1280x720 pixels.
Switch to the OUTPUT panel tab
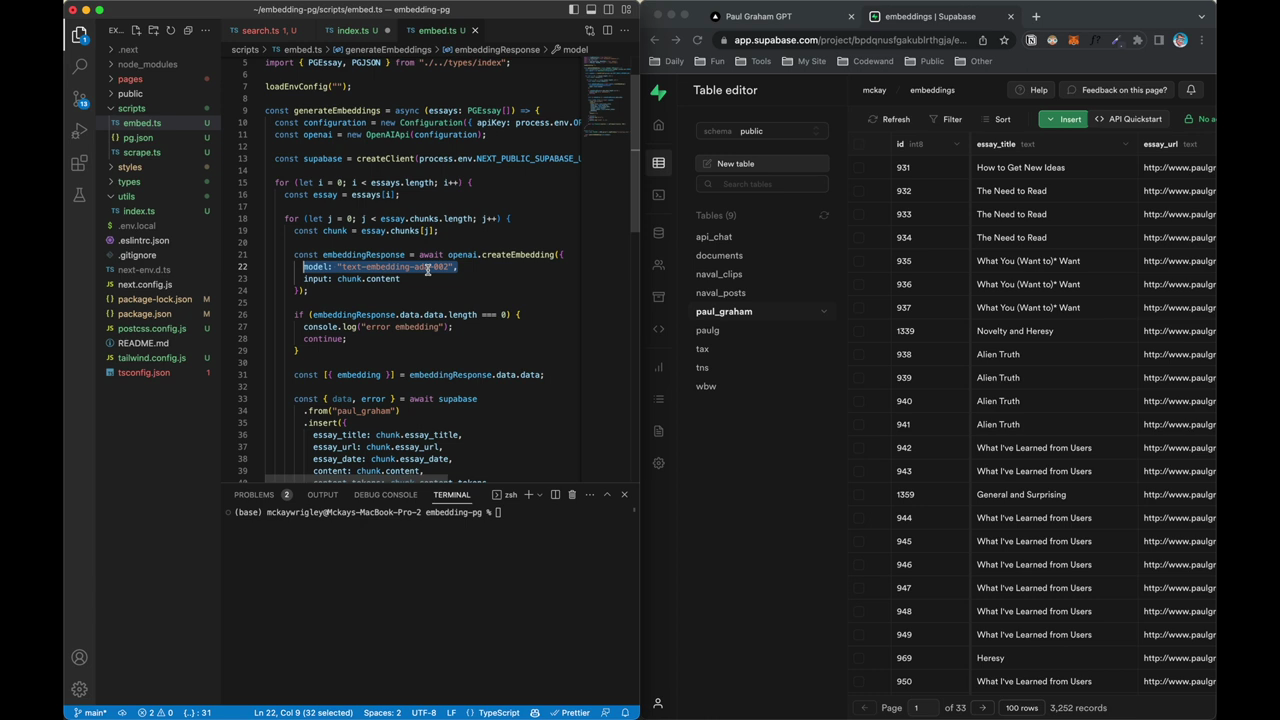pyautogui.click(x=322, y=495)
